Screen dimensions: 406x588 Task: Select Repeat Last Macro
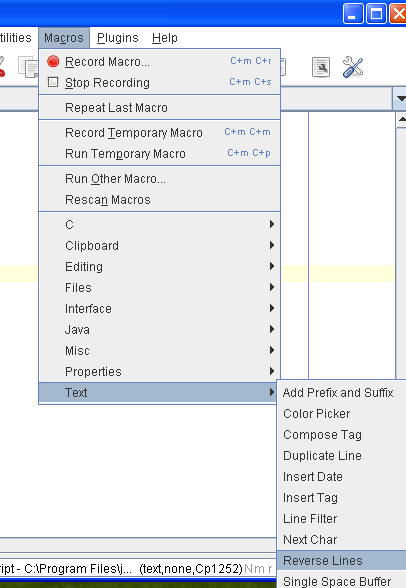[160, 108]
